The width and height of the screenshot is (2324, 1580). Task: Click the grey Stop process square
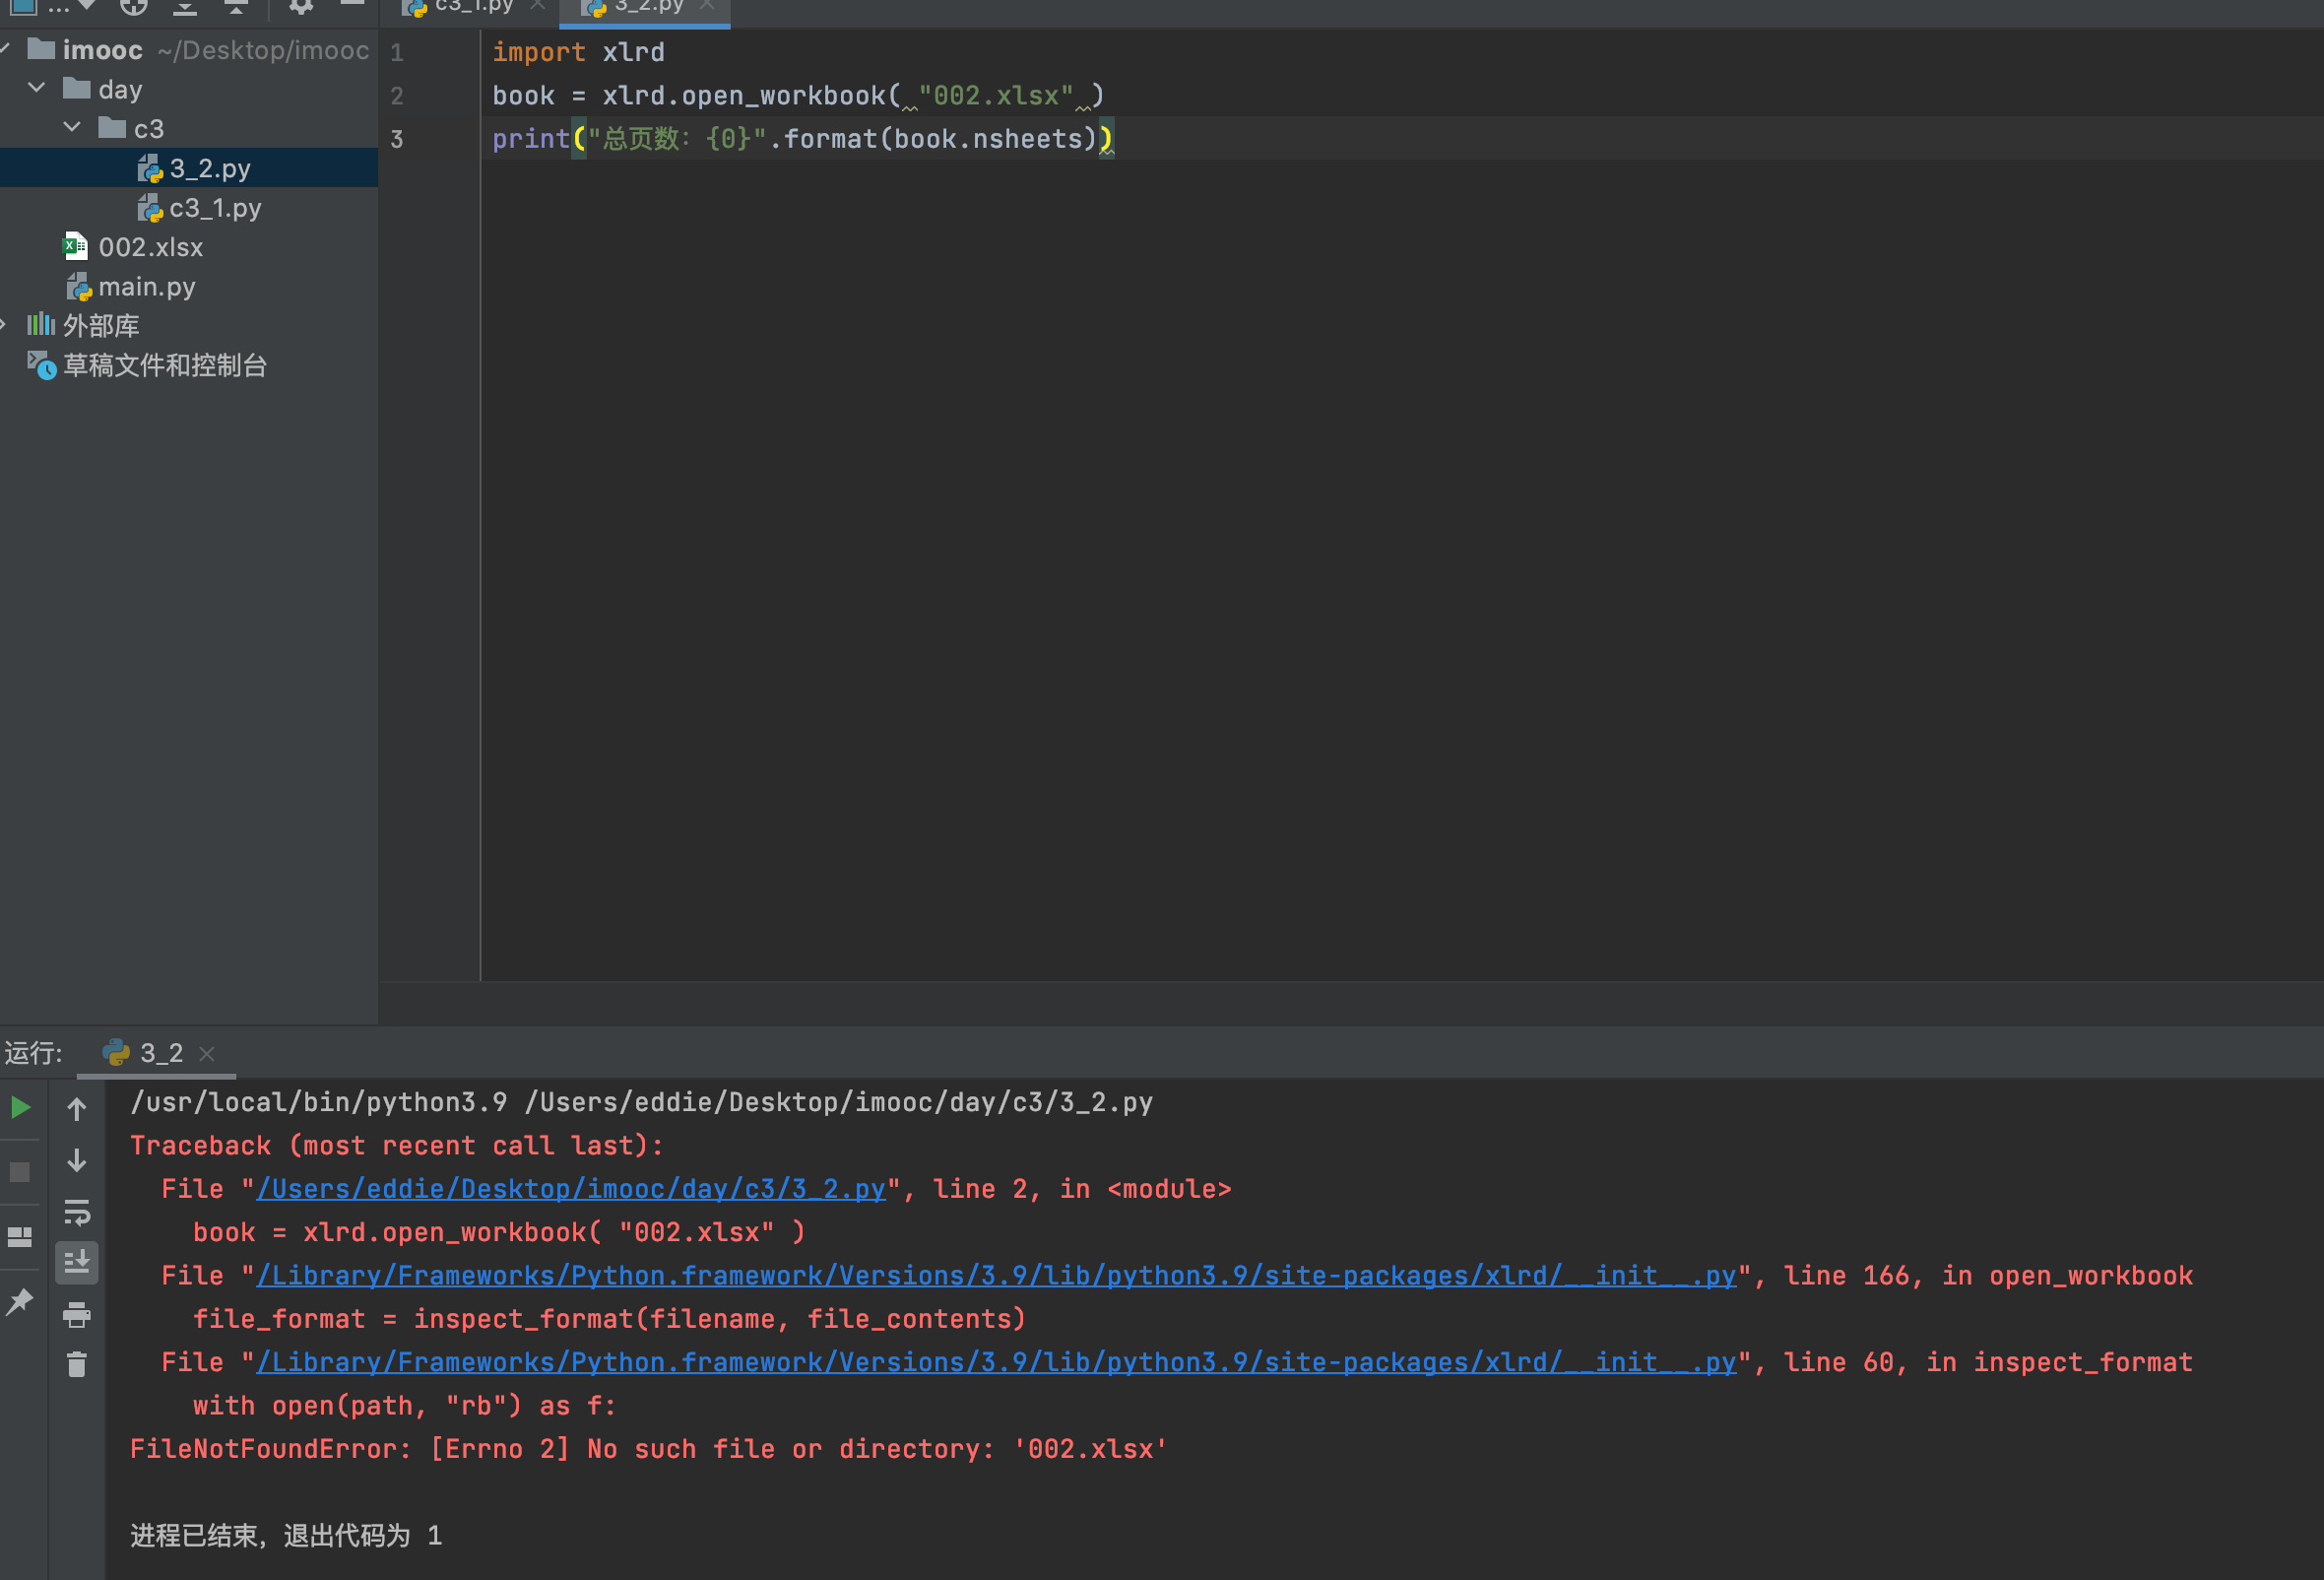[x=20, y=1172]
